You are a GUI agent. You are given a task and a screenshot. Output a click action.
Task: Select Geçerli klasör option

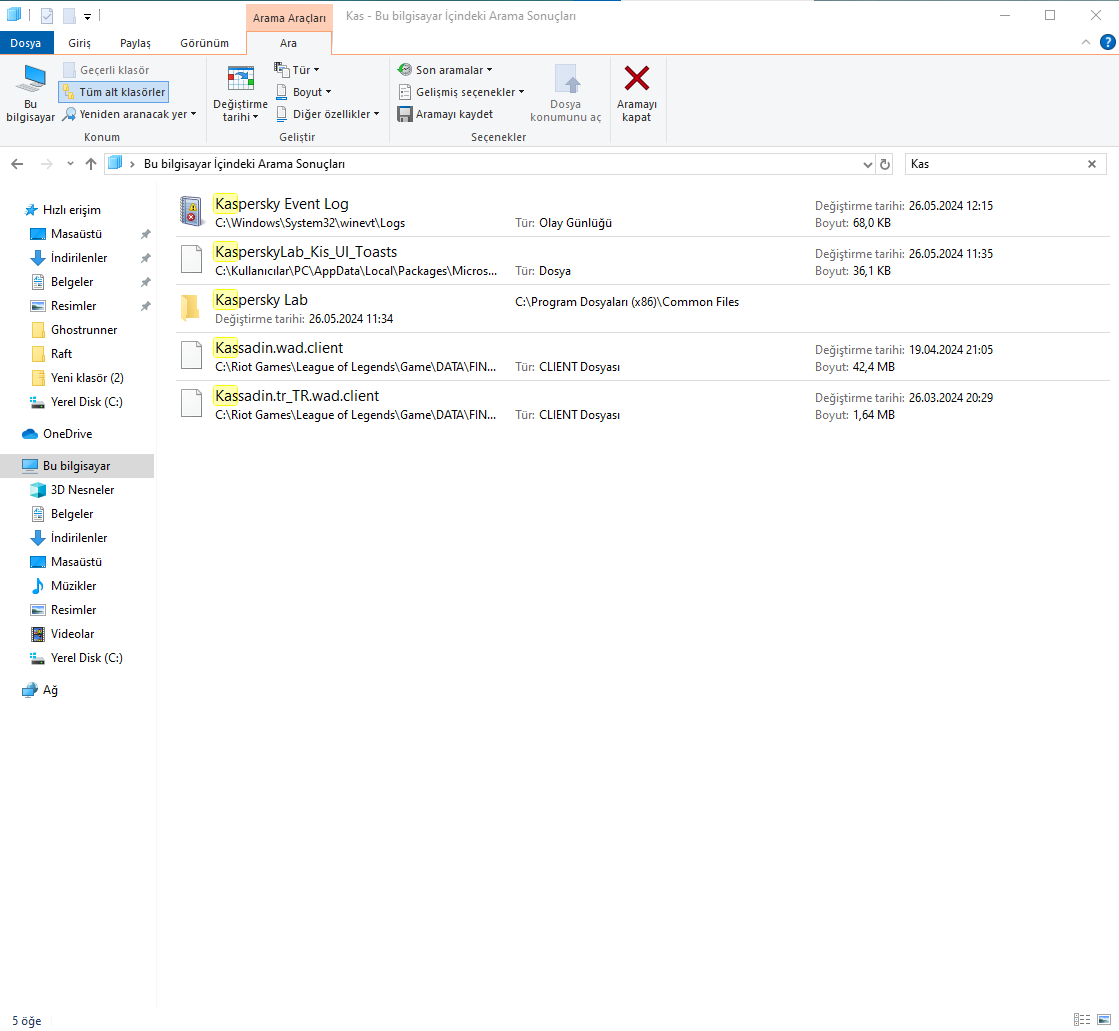pos(106,70)
